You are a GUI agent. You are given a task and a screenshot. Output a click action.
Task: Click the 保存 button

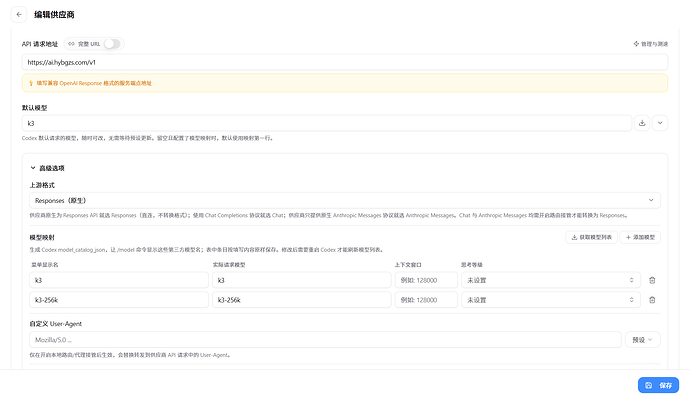point(658,385)
